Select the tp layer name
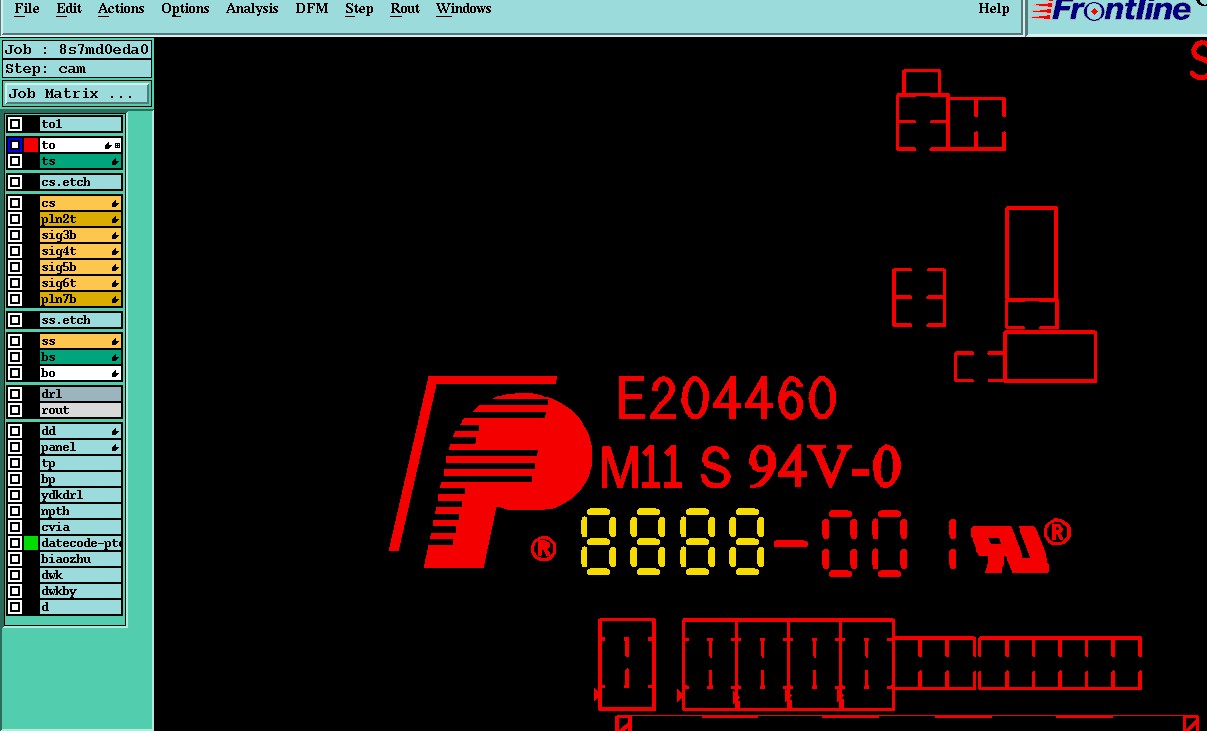This screenshot has width=1207, height=731. point(80,463)
